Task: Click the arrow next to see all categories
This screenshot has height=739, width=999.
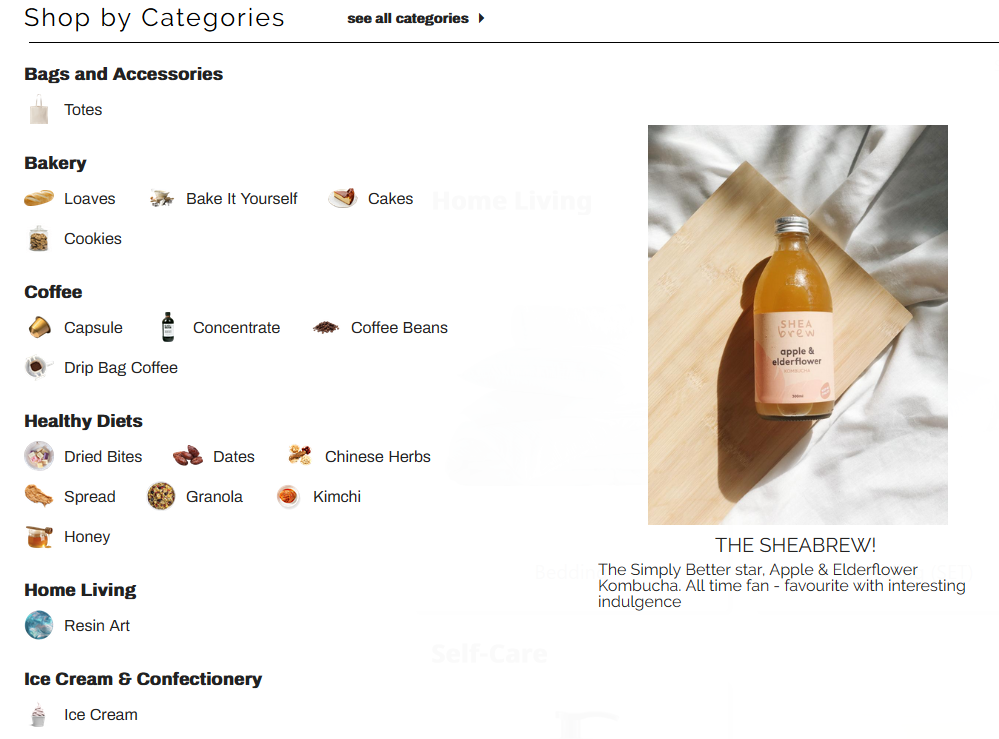Action: coord(482,18)
